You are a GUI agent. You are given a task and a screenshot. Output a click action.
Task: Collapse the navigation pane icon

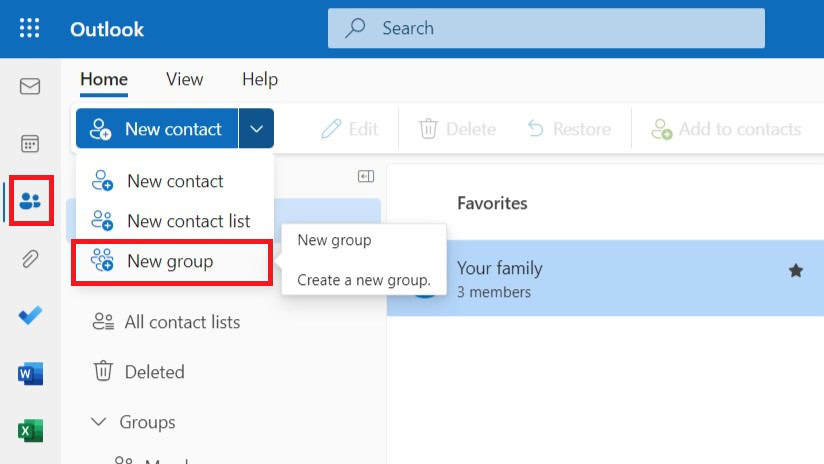tap(366, 177)
